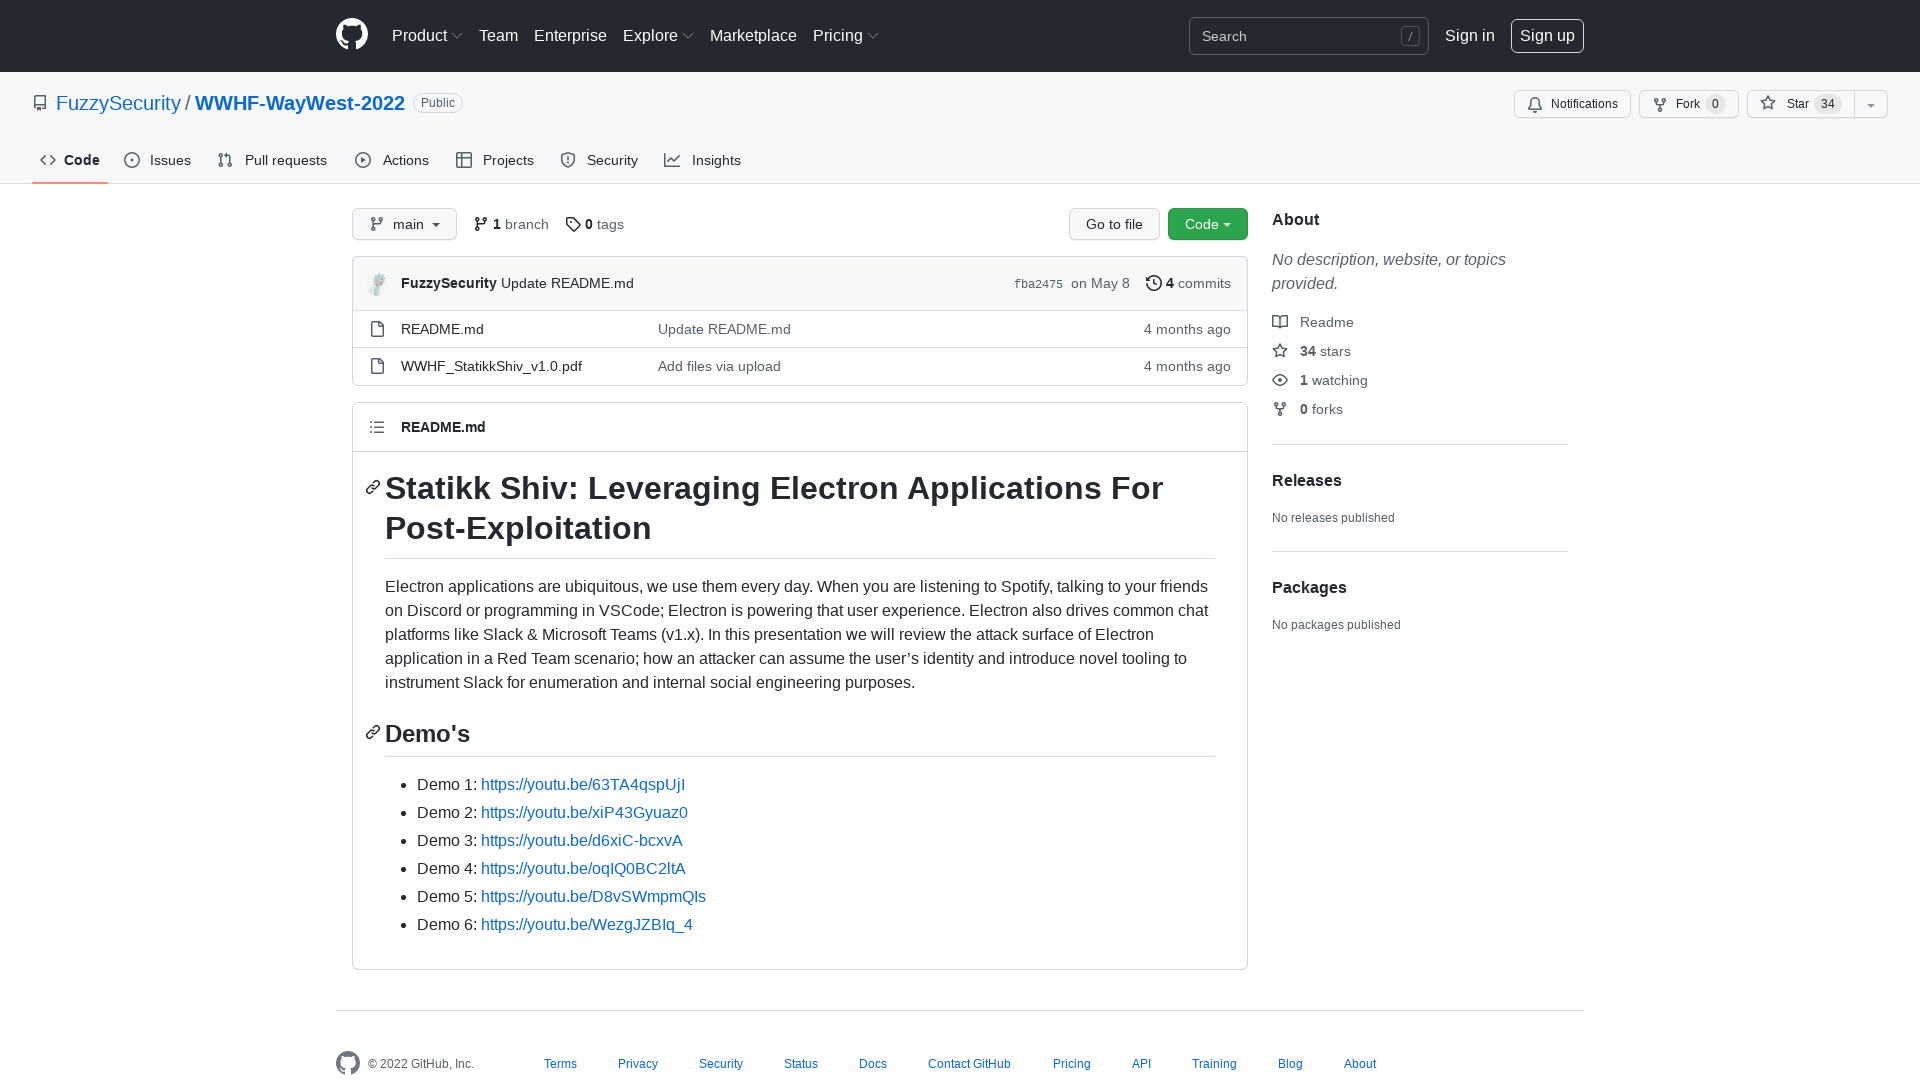This screenshot has width=1920, height=1080.
Task: Switch to the Actions tab
Action: click(392, 160)
